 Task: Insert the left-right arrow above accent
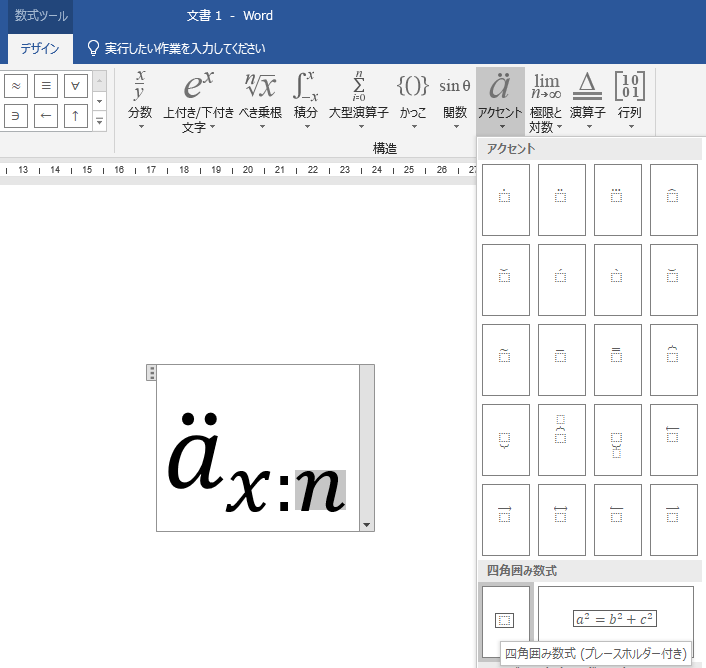tap(561, 520)
